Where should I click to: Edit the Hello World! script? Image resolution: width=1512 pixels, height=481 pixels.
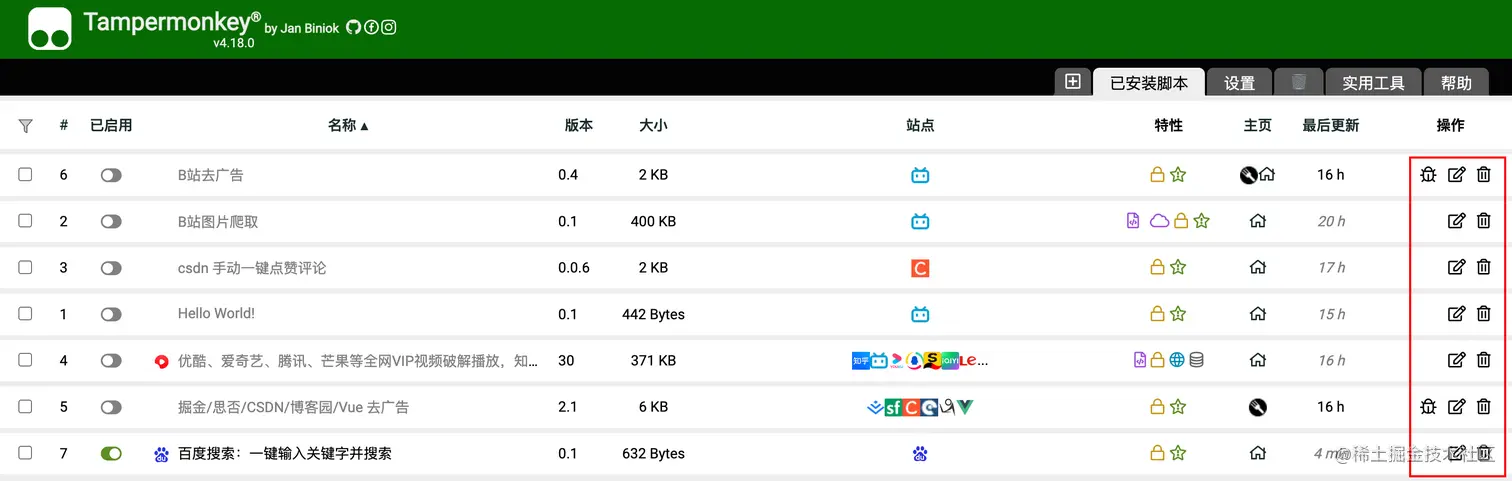(x=1457, y=314)
